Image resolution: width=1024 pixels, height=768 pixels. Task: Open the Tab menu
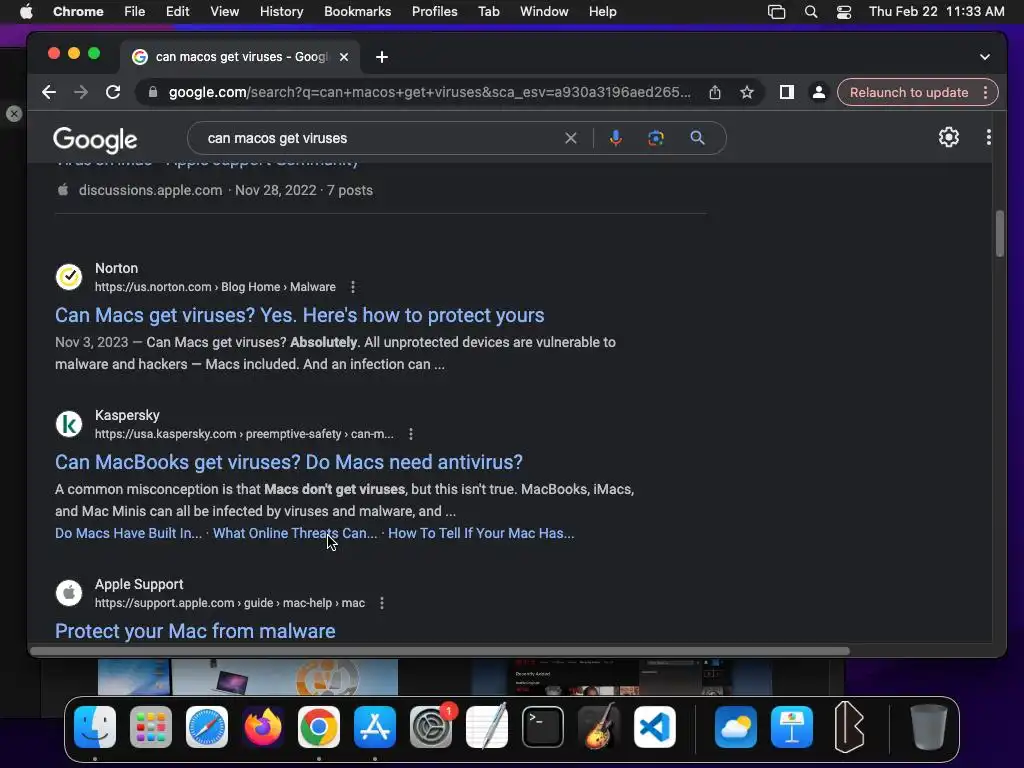pyautogui.click(x=488, y=12)
